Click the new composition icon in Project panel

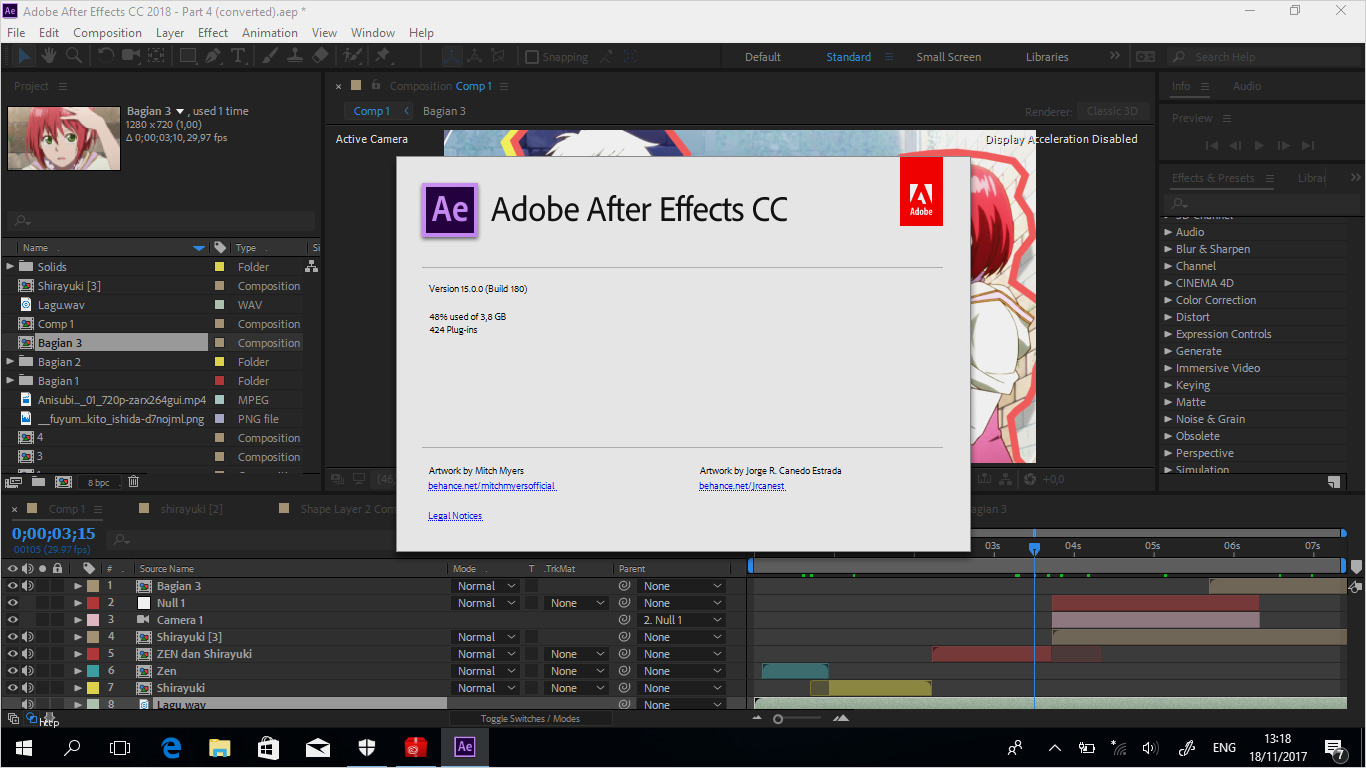click(x=62, y=482)
